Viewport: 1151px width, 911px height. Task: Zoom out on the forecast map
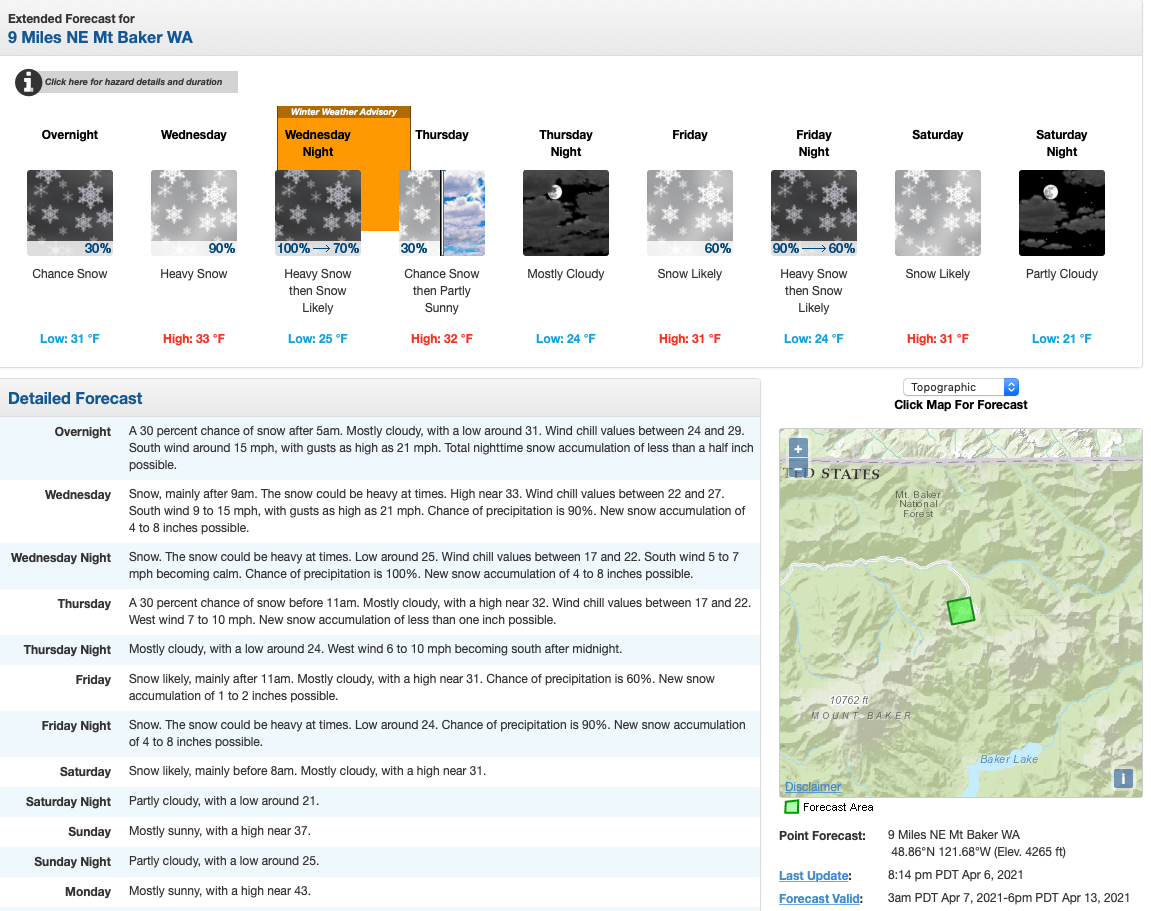point(798,467)
